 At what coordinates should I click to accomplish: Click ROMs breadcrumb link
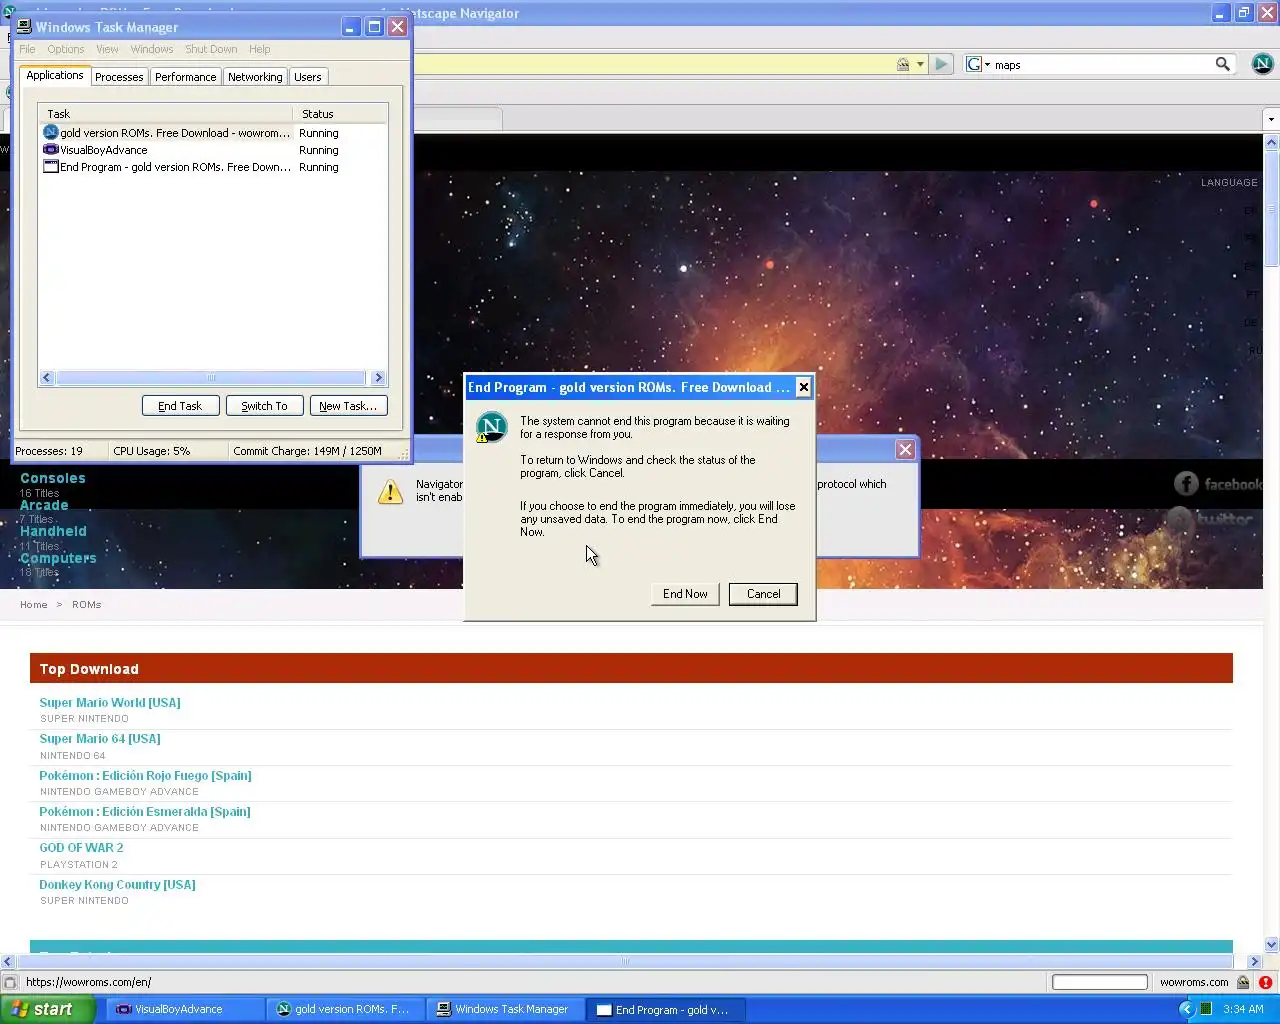[87, 605]
